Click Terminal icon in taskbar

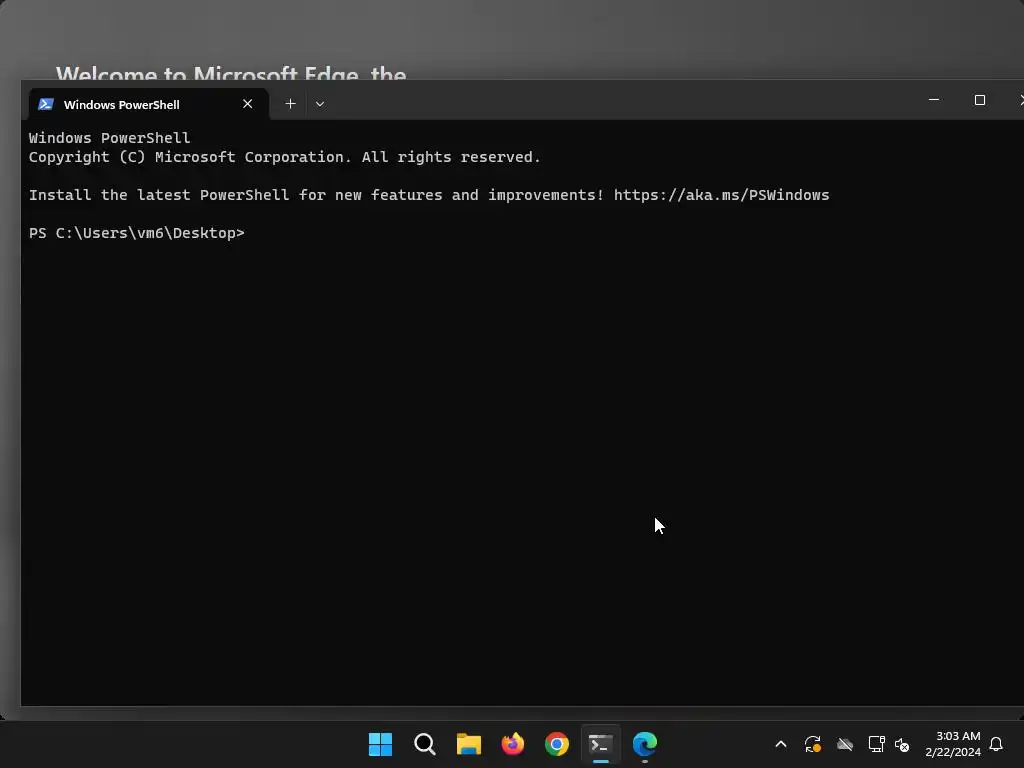tap(601, 744)
